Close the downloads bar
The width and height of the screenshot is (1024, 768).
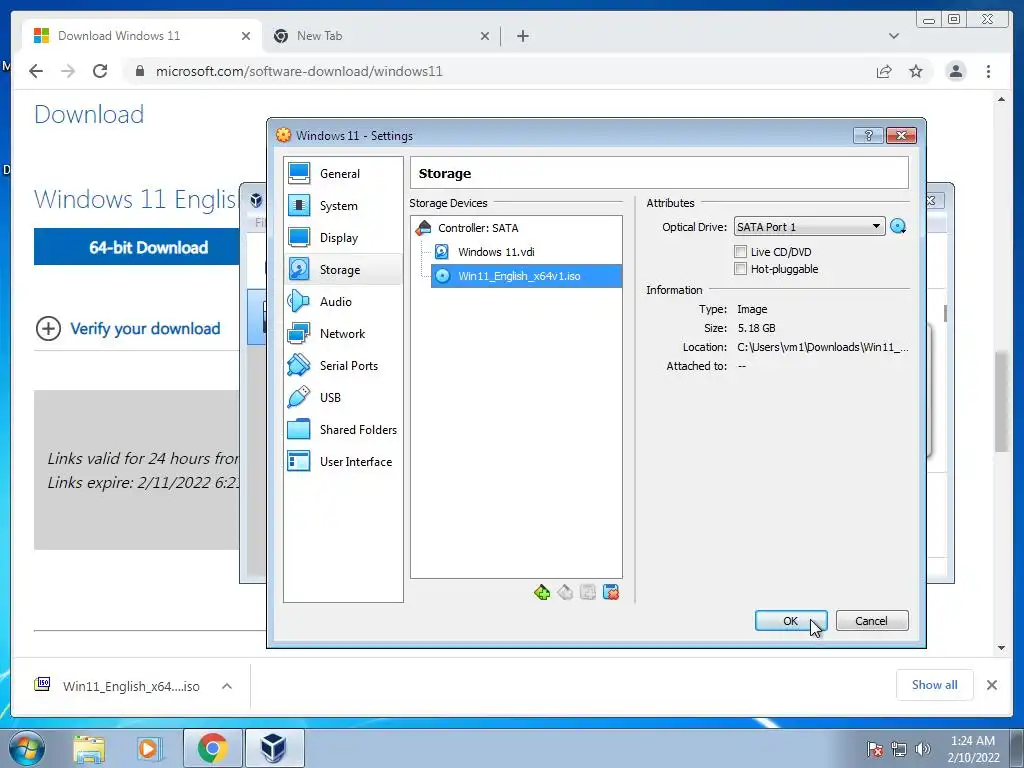[992, 685]
